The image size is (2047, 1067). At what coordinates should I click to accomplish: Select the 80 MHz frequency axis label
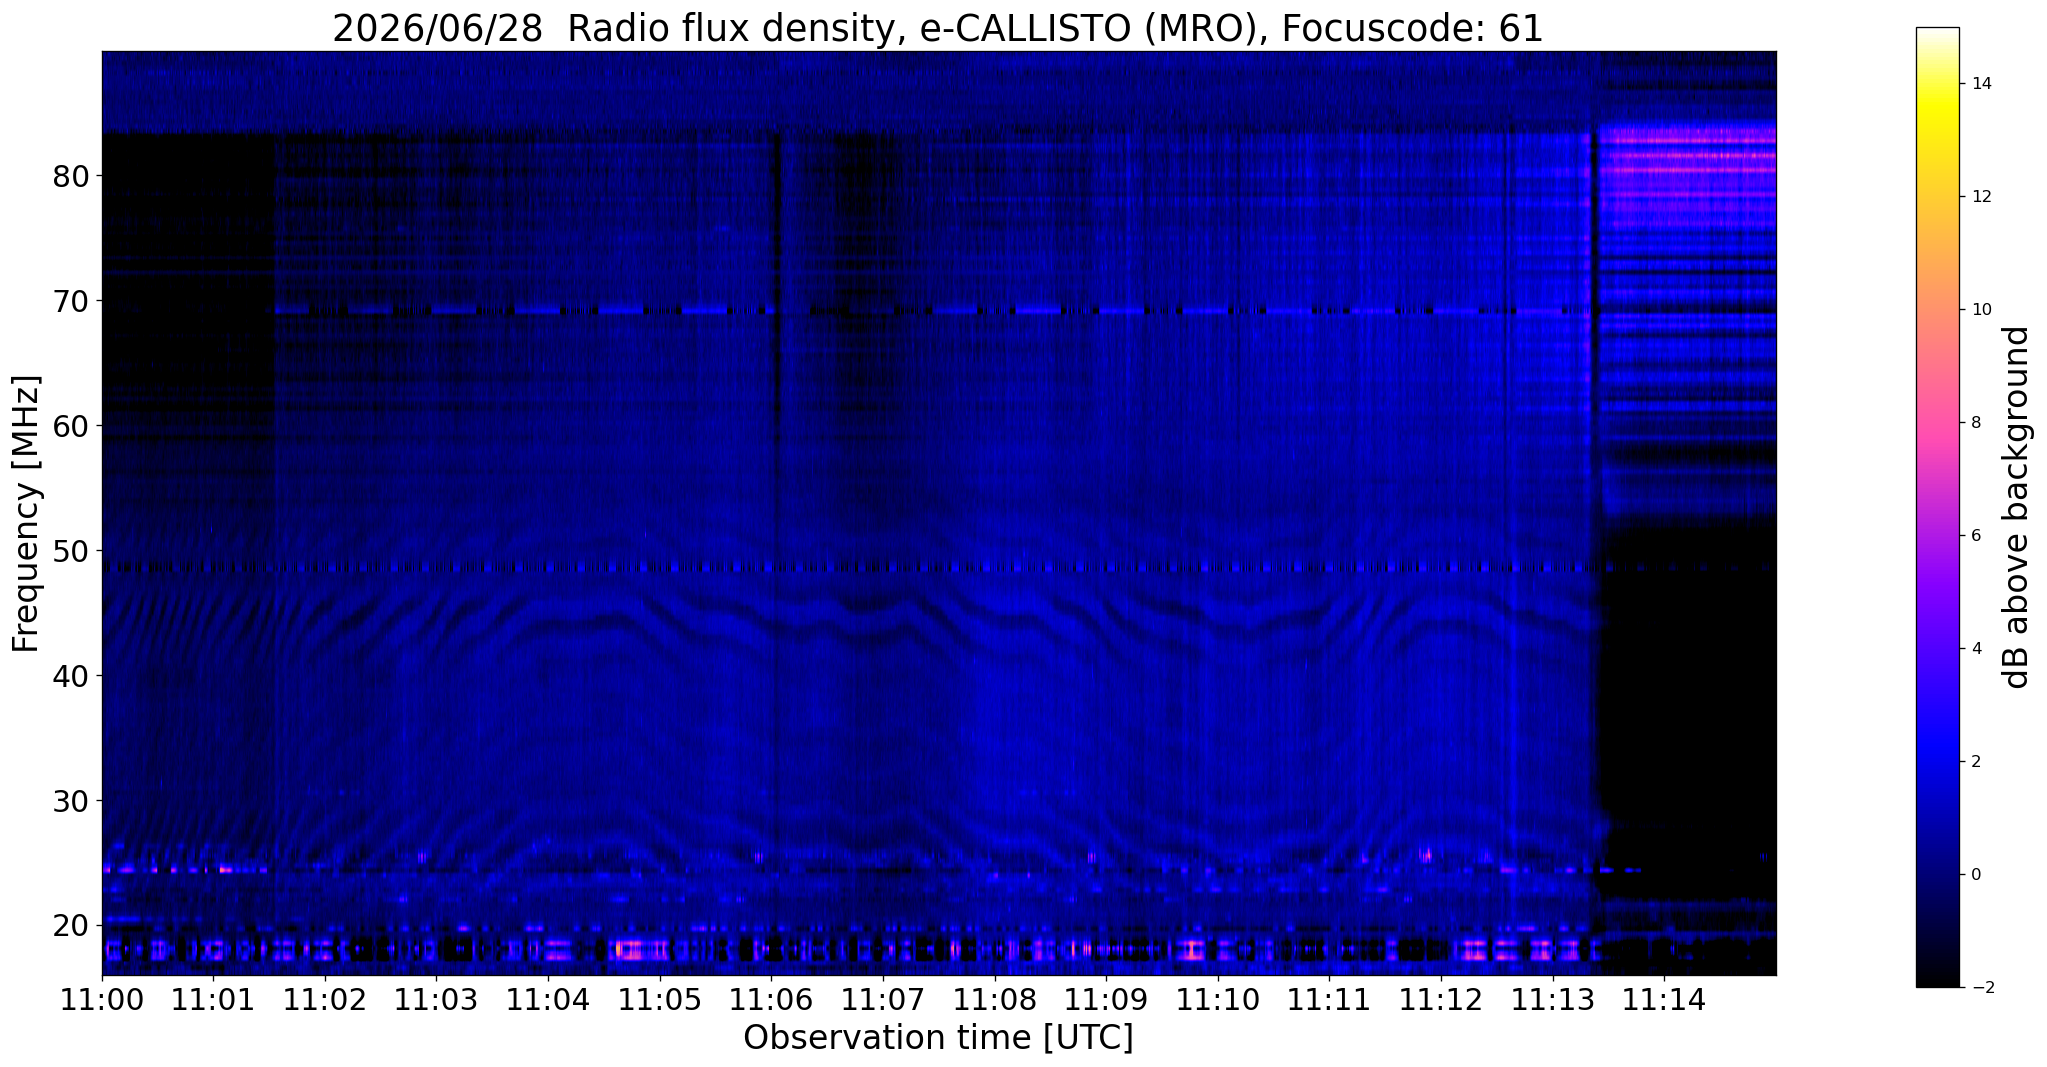(71, 176)
